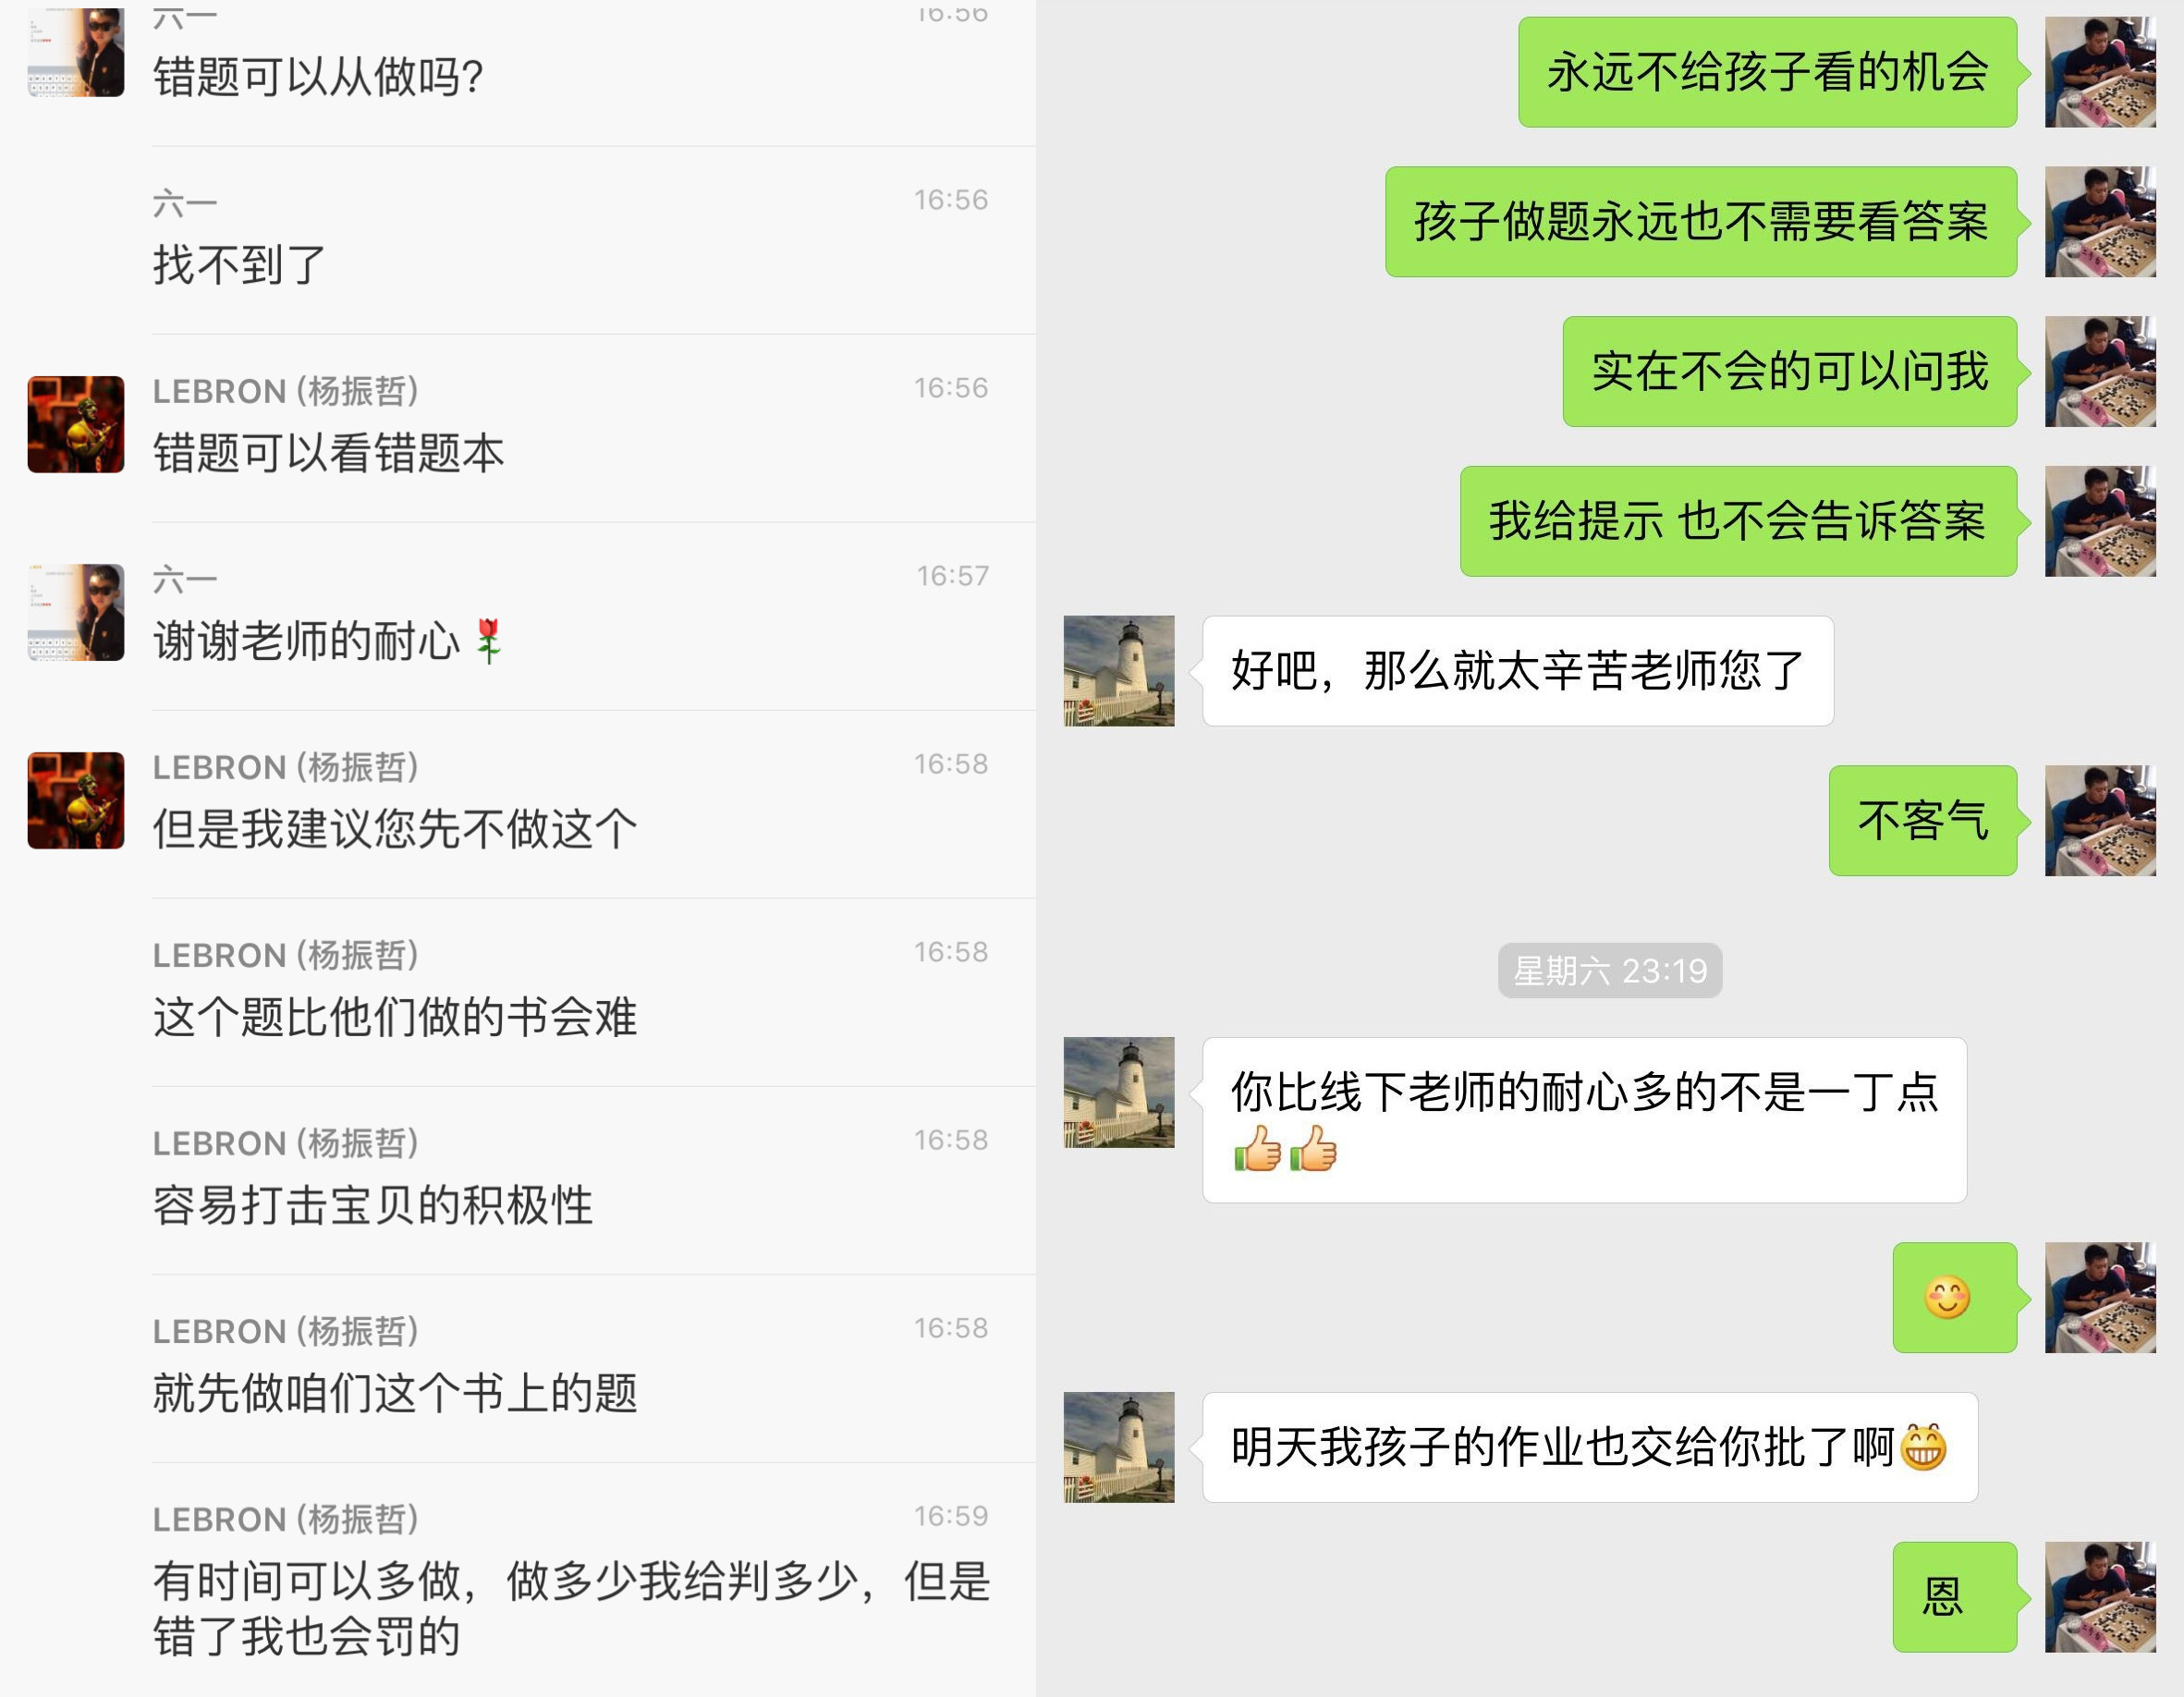Viewport: 2184px width, 1697px height.
Task: Tap lighthouse avatar beside 明天我孩子的作业 message
Action: click(1119, 1447)
